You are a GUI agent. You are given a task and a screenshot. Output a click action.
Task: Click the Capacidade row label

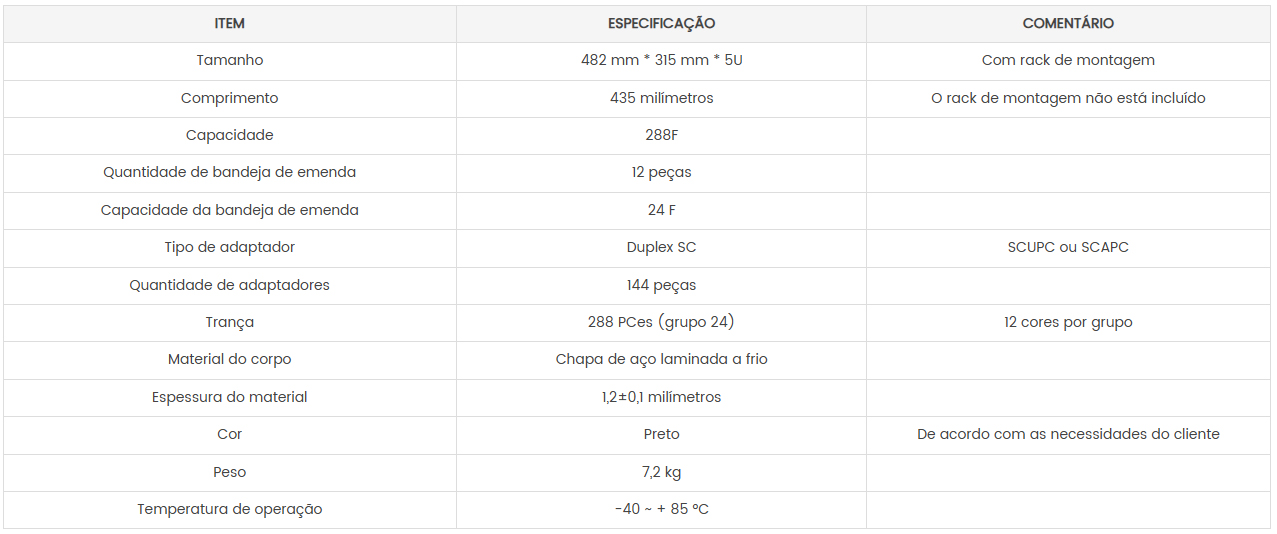[229, 135]
